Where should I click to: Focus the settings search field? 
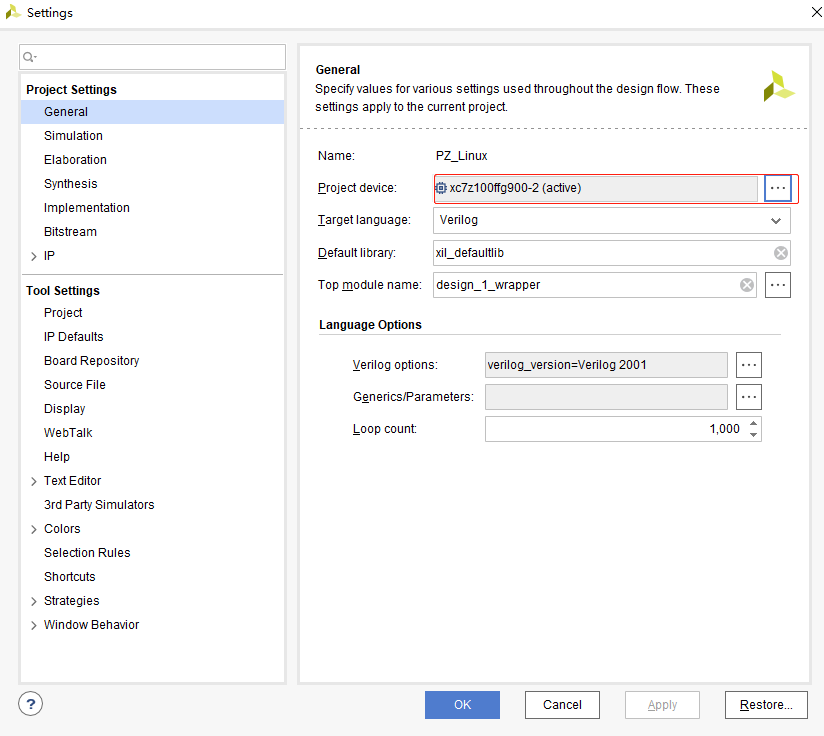click(152, 57)
